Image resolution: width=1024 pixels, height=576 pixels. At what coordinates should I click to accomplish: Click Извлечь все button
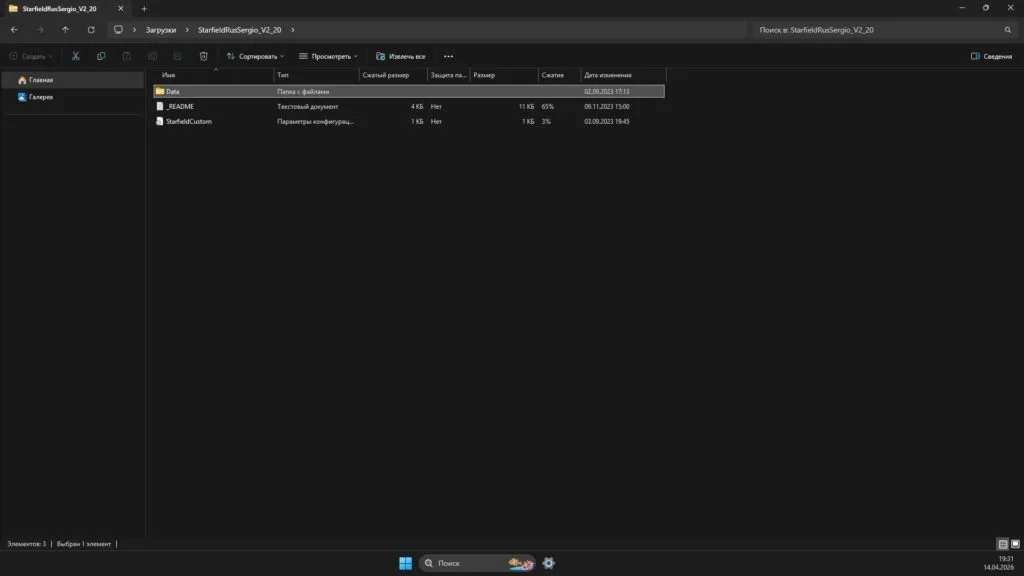click(401, 56)
